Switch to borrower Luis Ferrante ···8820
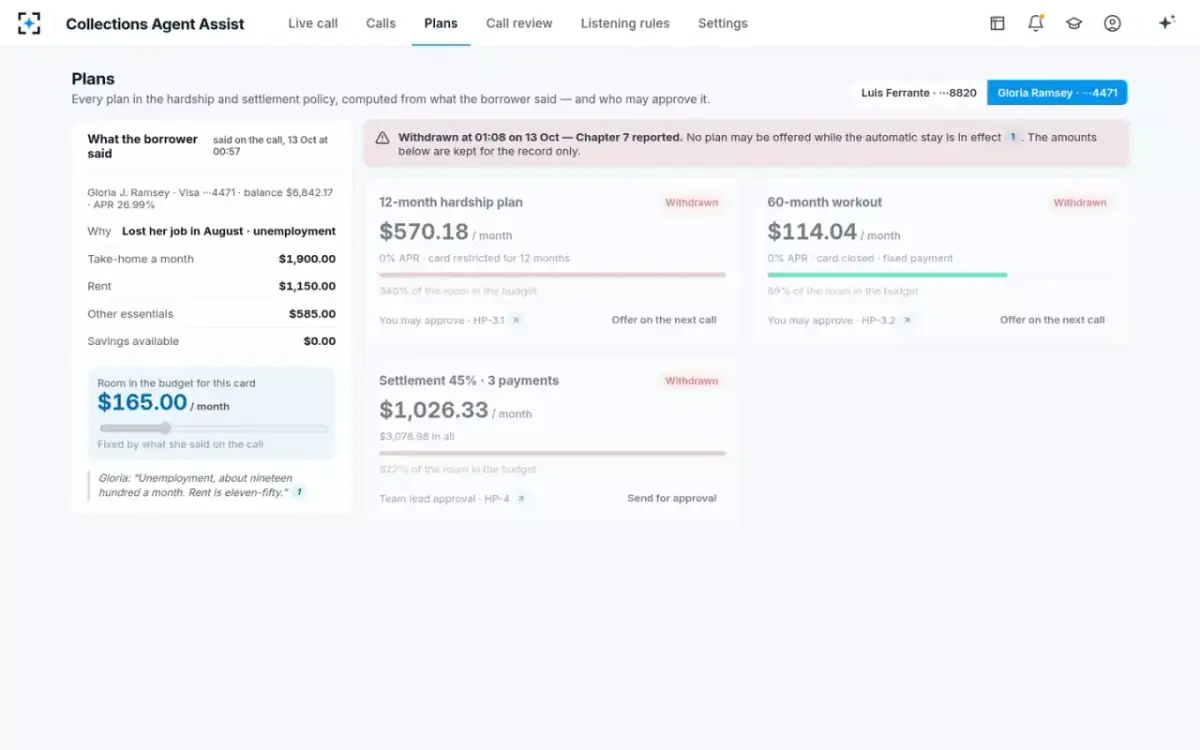Image resolution: width=1200 pixels, height=750 pixels. coord(919,93)
